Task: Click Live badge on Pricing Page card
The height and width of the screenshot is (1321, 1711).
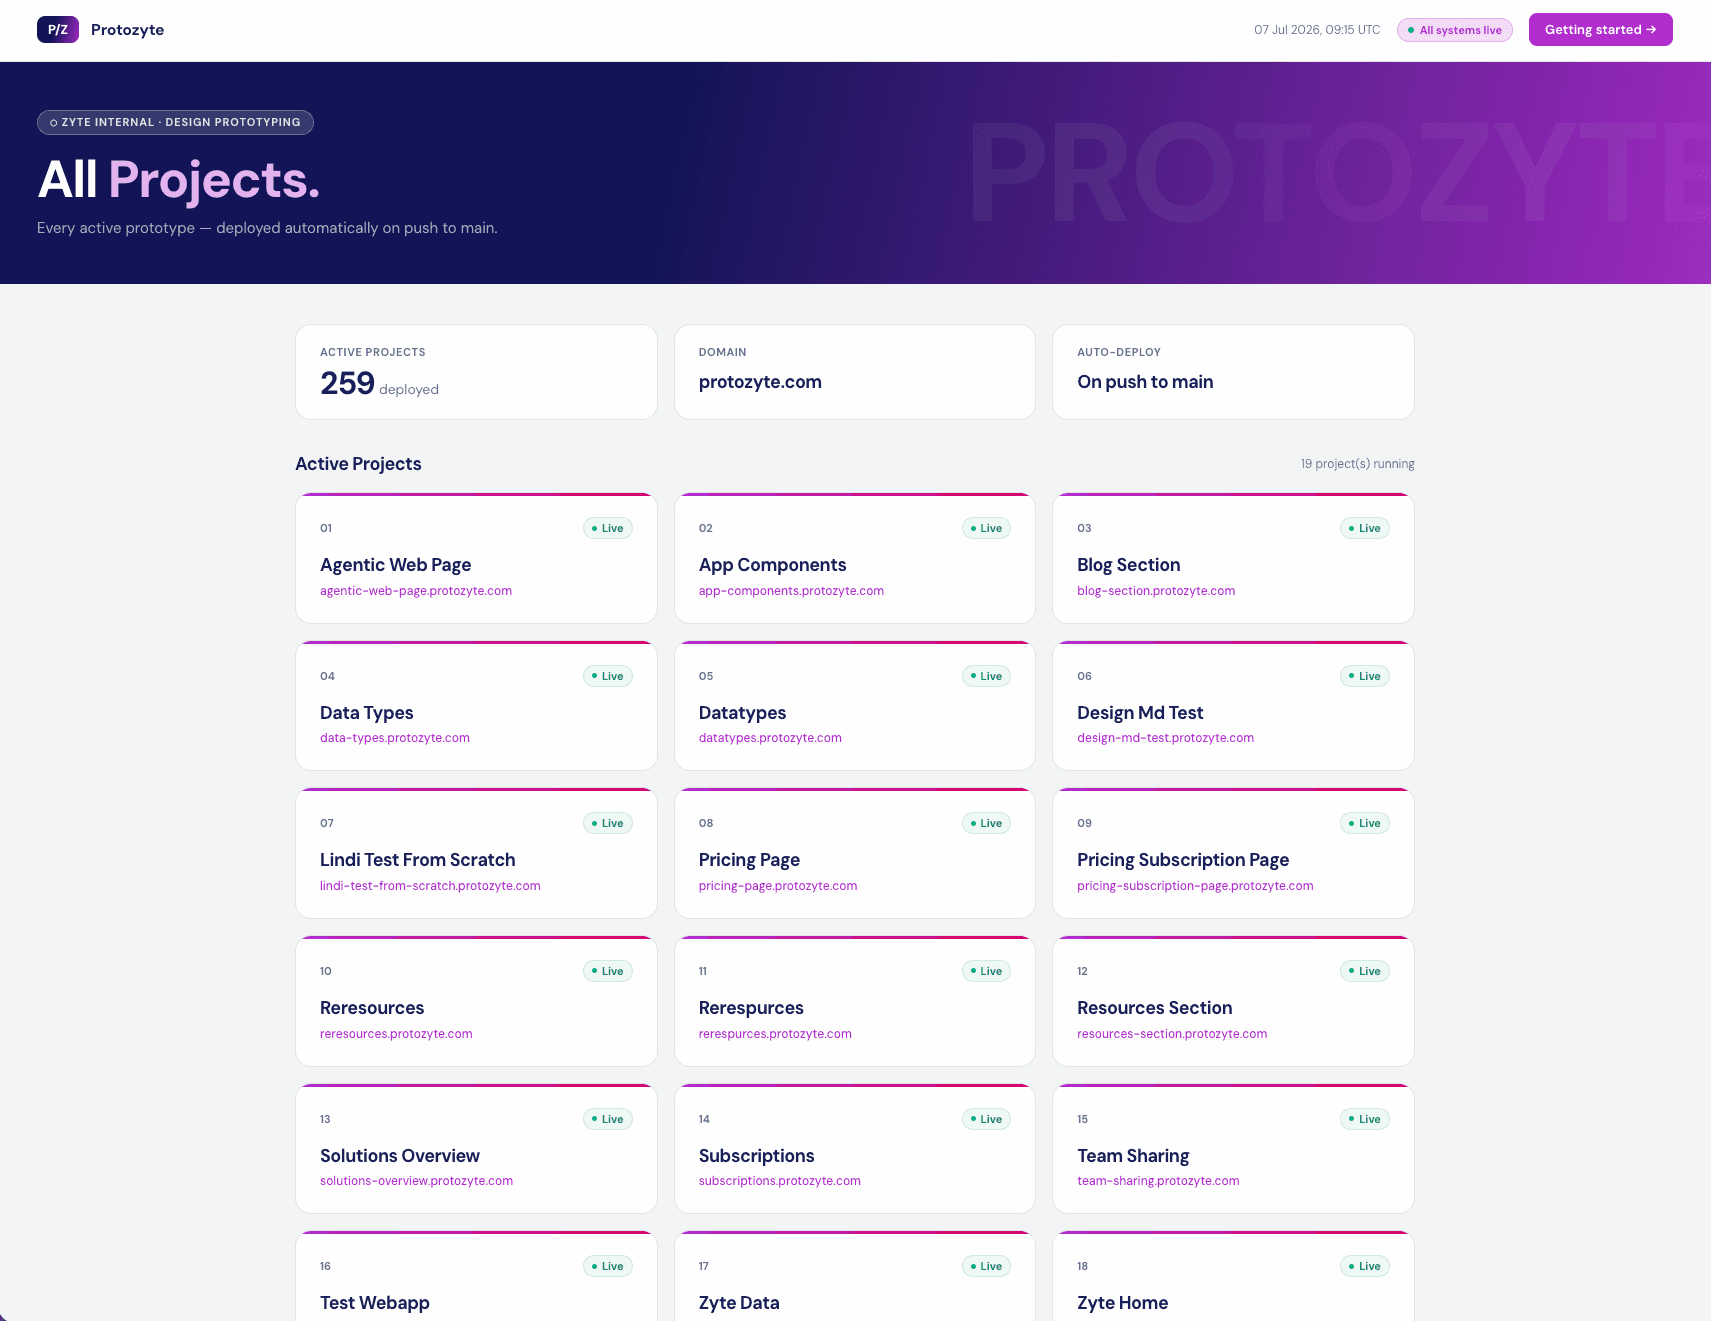Action: click(x=986, y=823)
